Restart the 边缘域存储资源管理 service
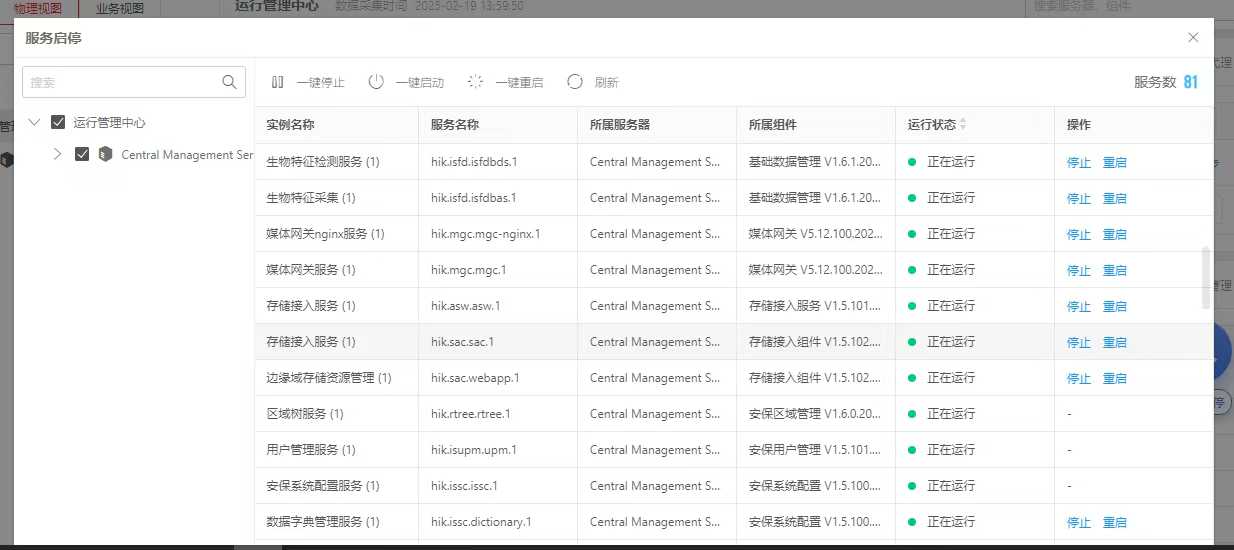This screenshot has width=1234, height=550. pyautogui.click(x=1115, y=378)
